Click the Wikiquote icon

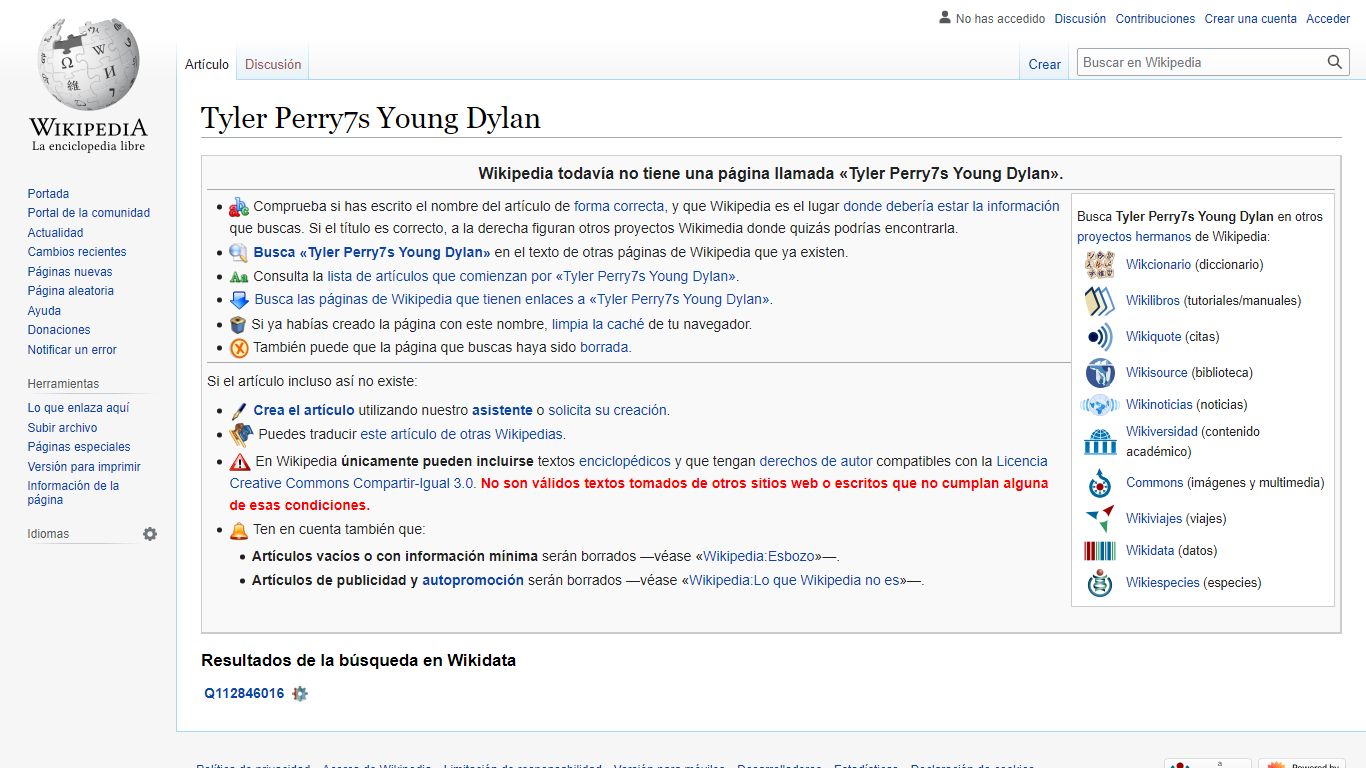[x=1100, y=337]
